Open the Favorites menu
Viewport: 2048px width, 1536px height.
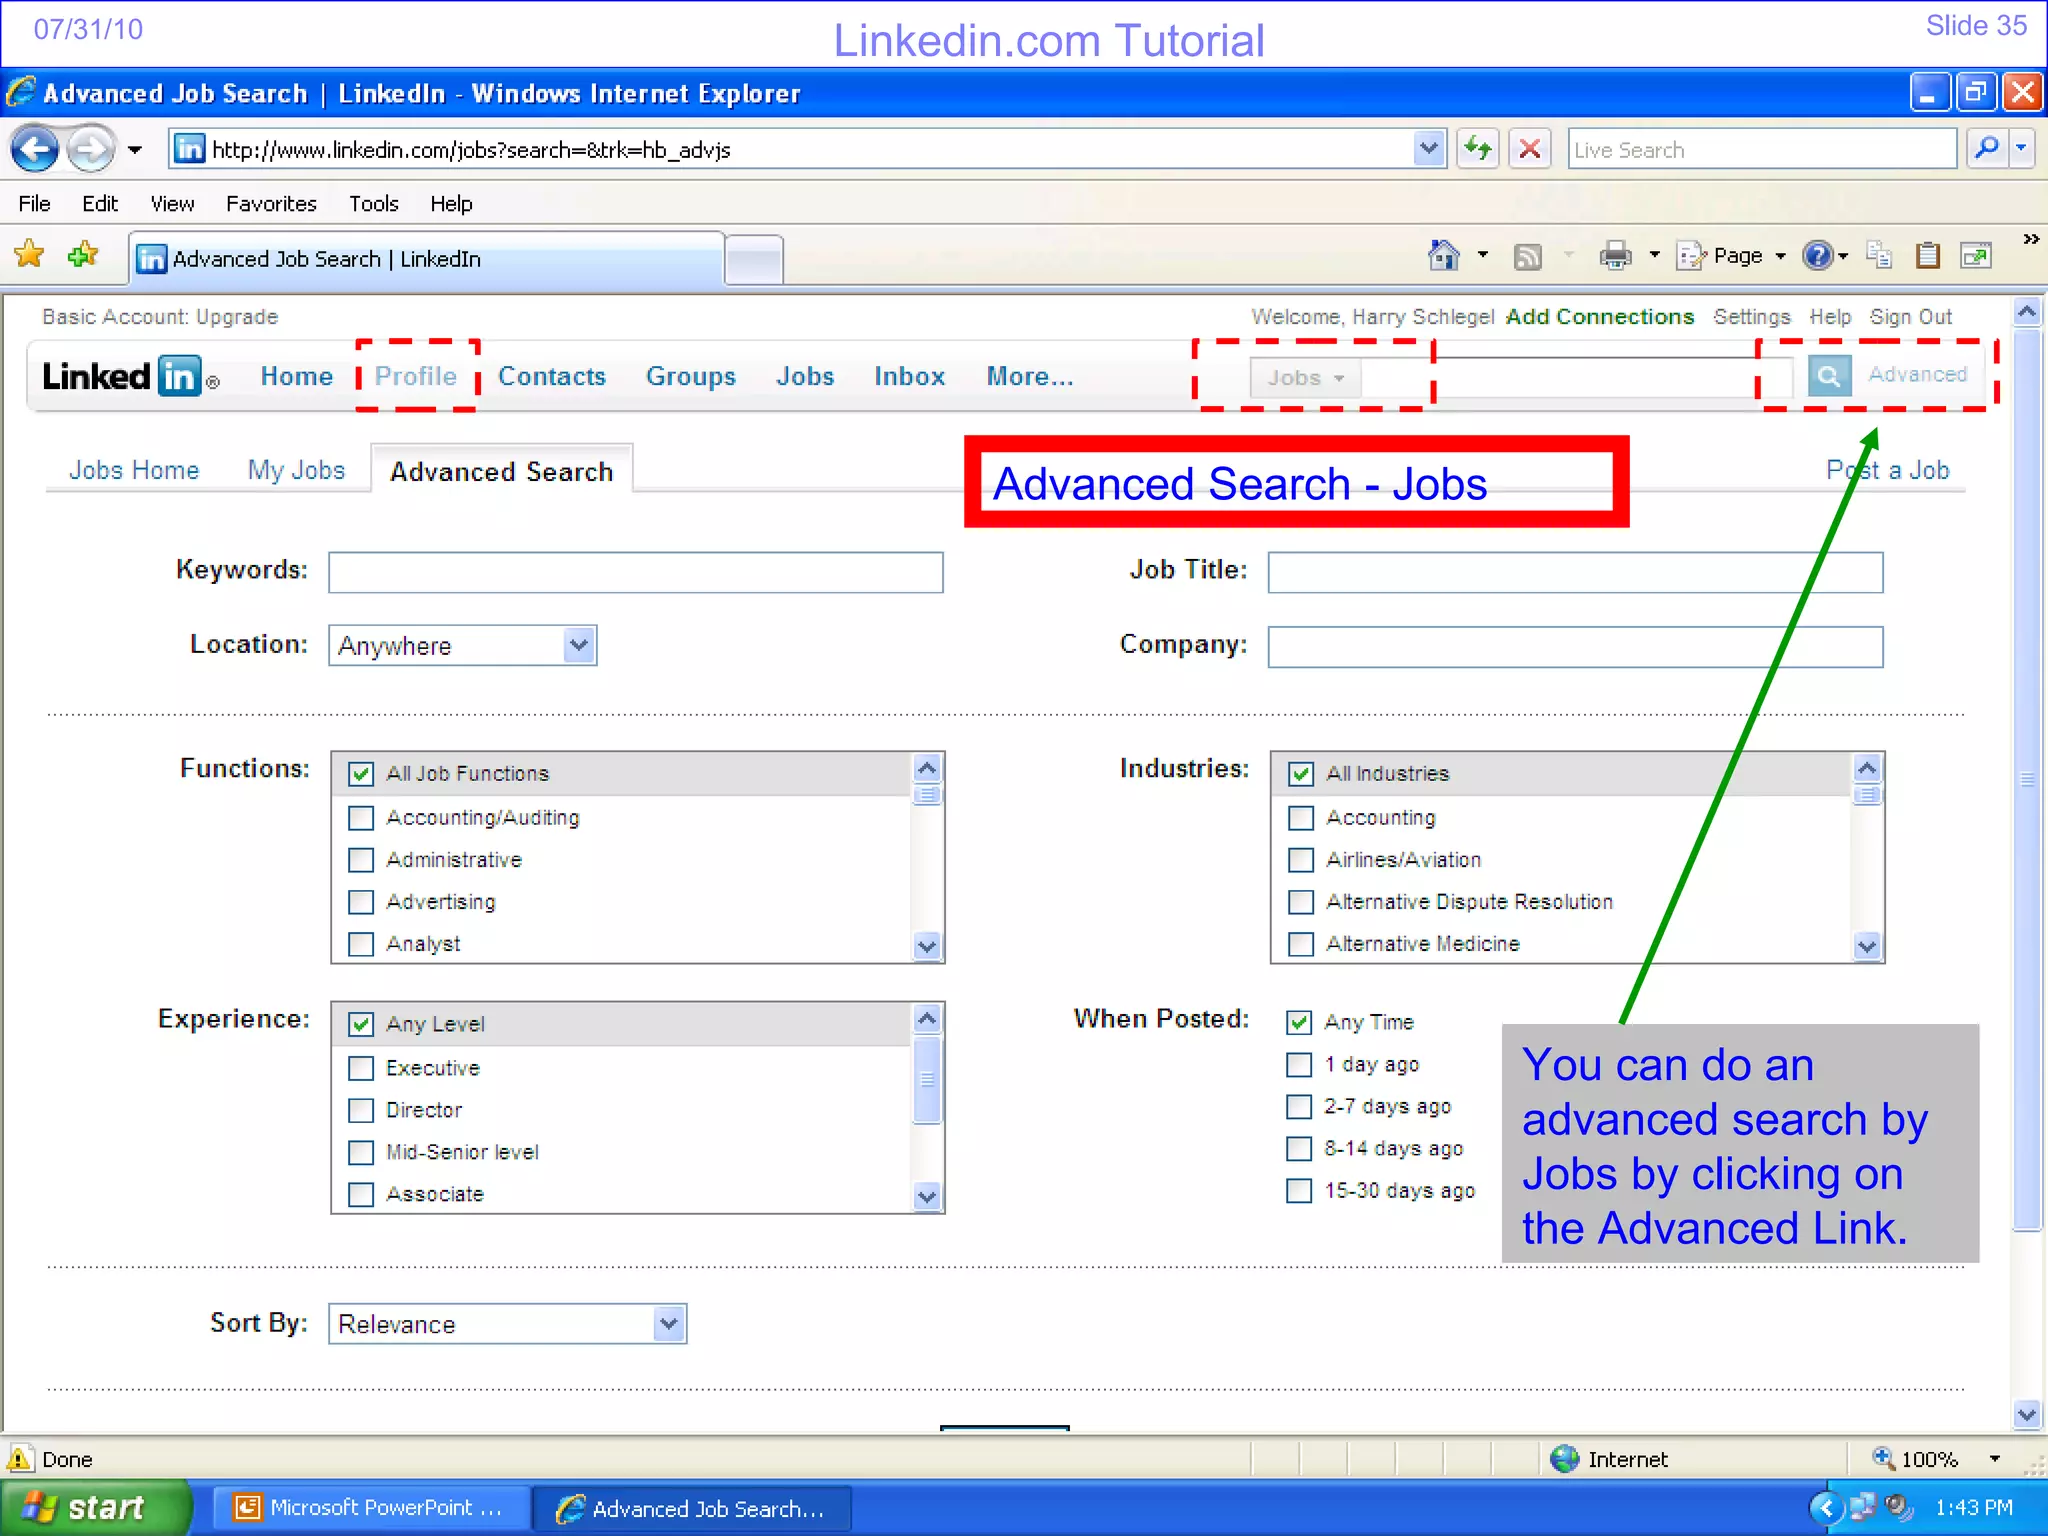(271, 204)
